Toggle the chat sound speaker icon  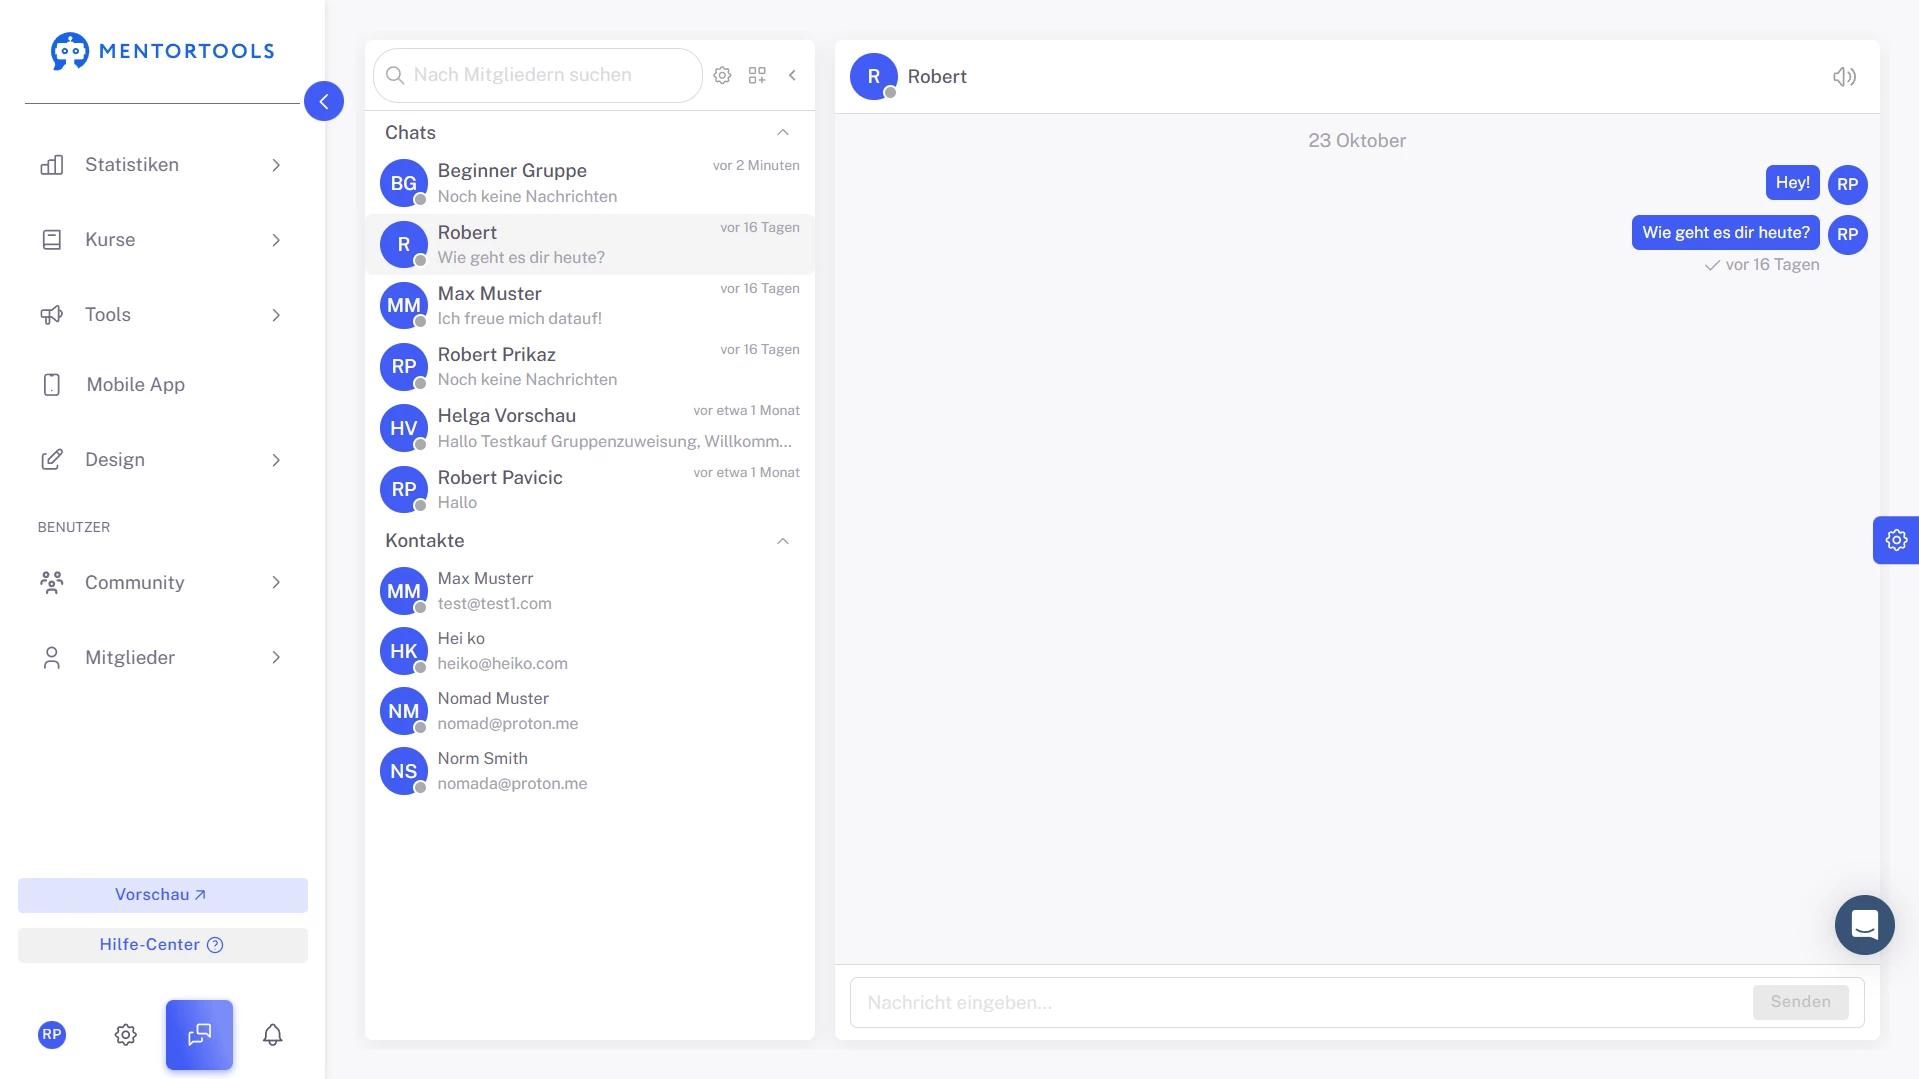click(1844, 77)
